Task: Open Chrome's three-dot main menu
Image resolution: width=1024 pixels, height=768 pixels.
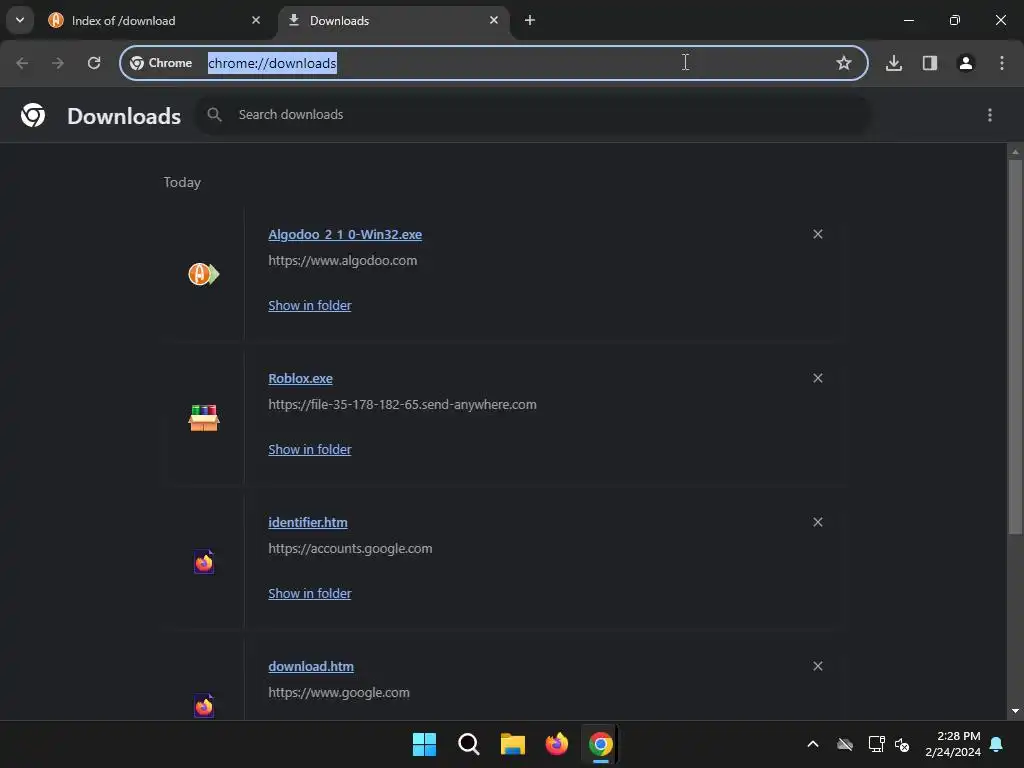Action: point(1002,63)
